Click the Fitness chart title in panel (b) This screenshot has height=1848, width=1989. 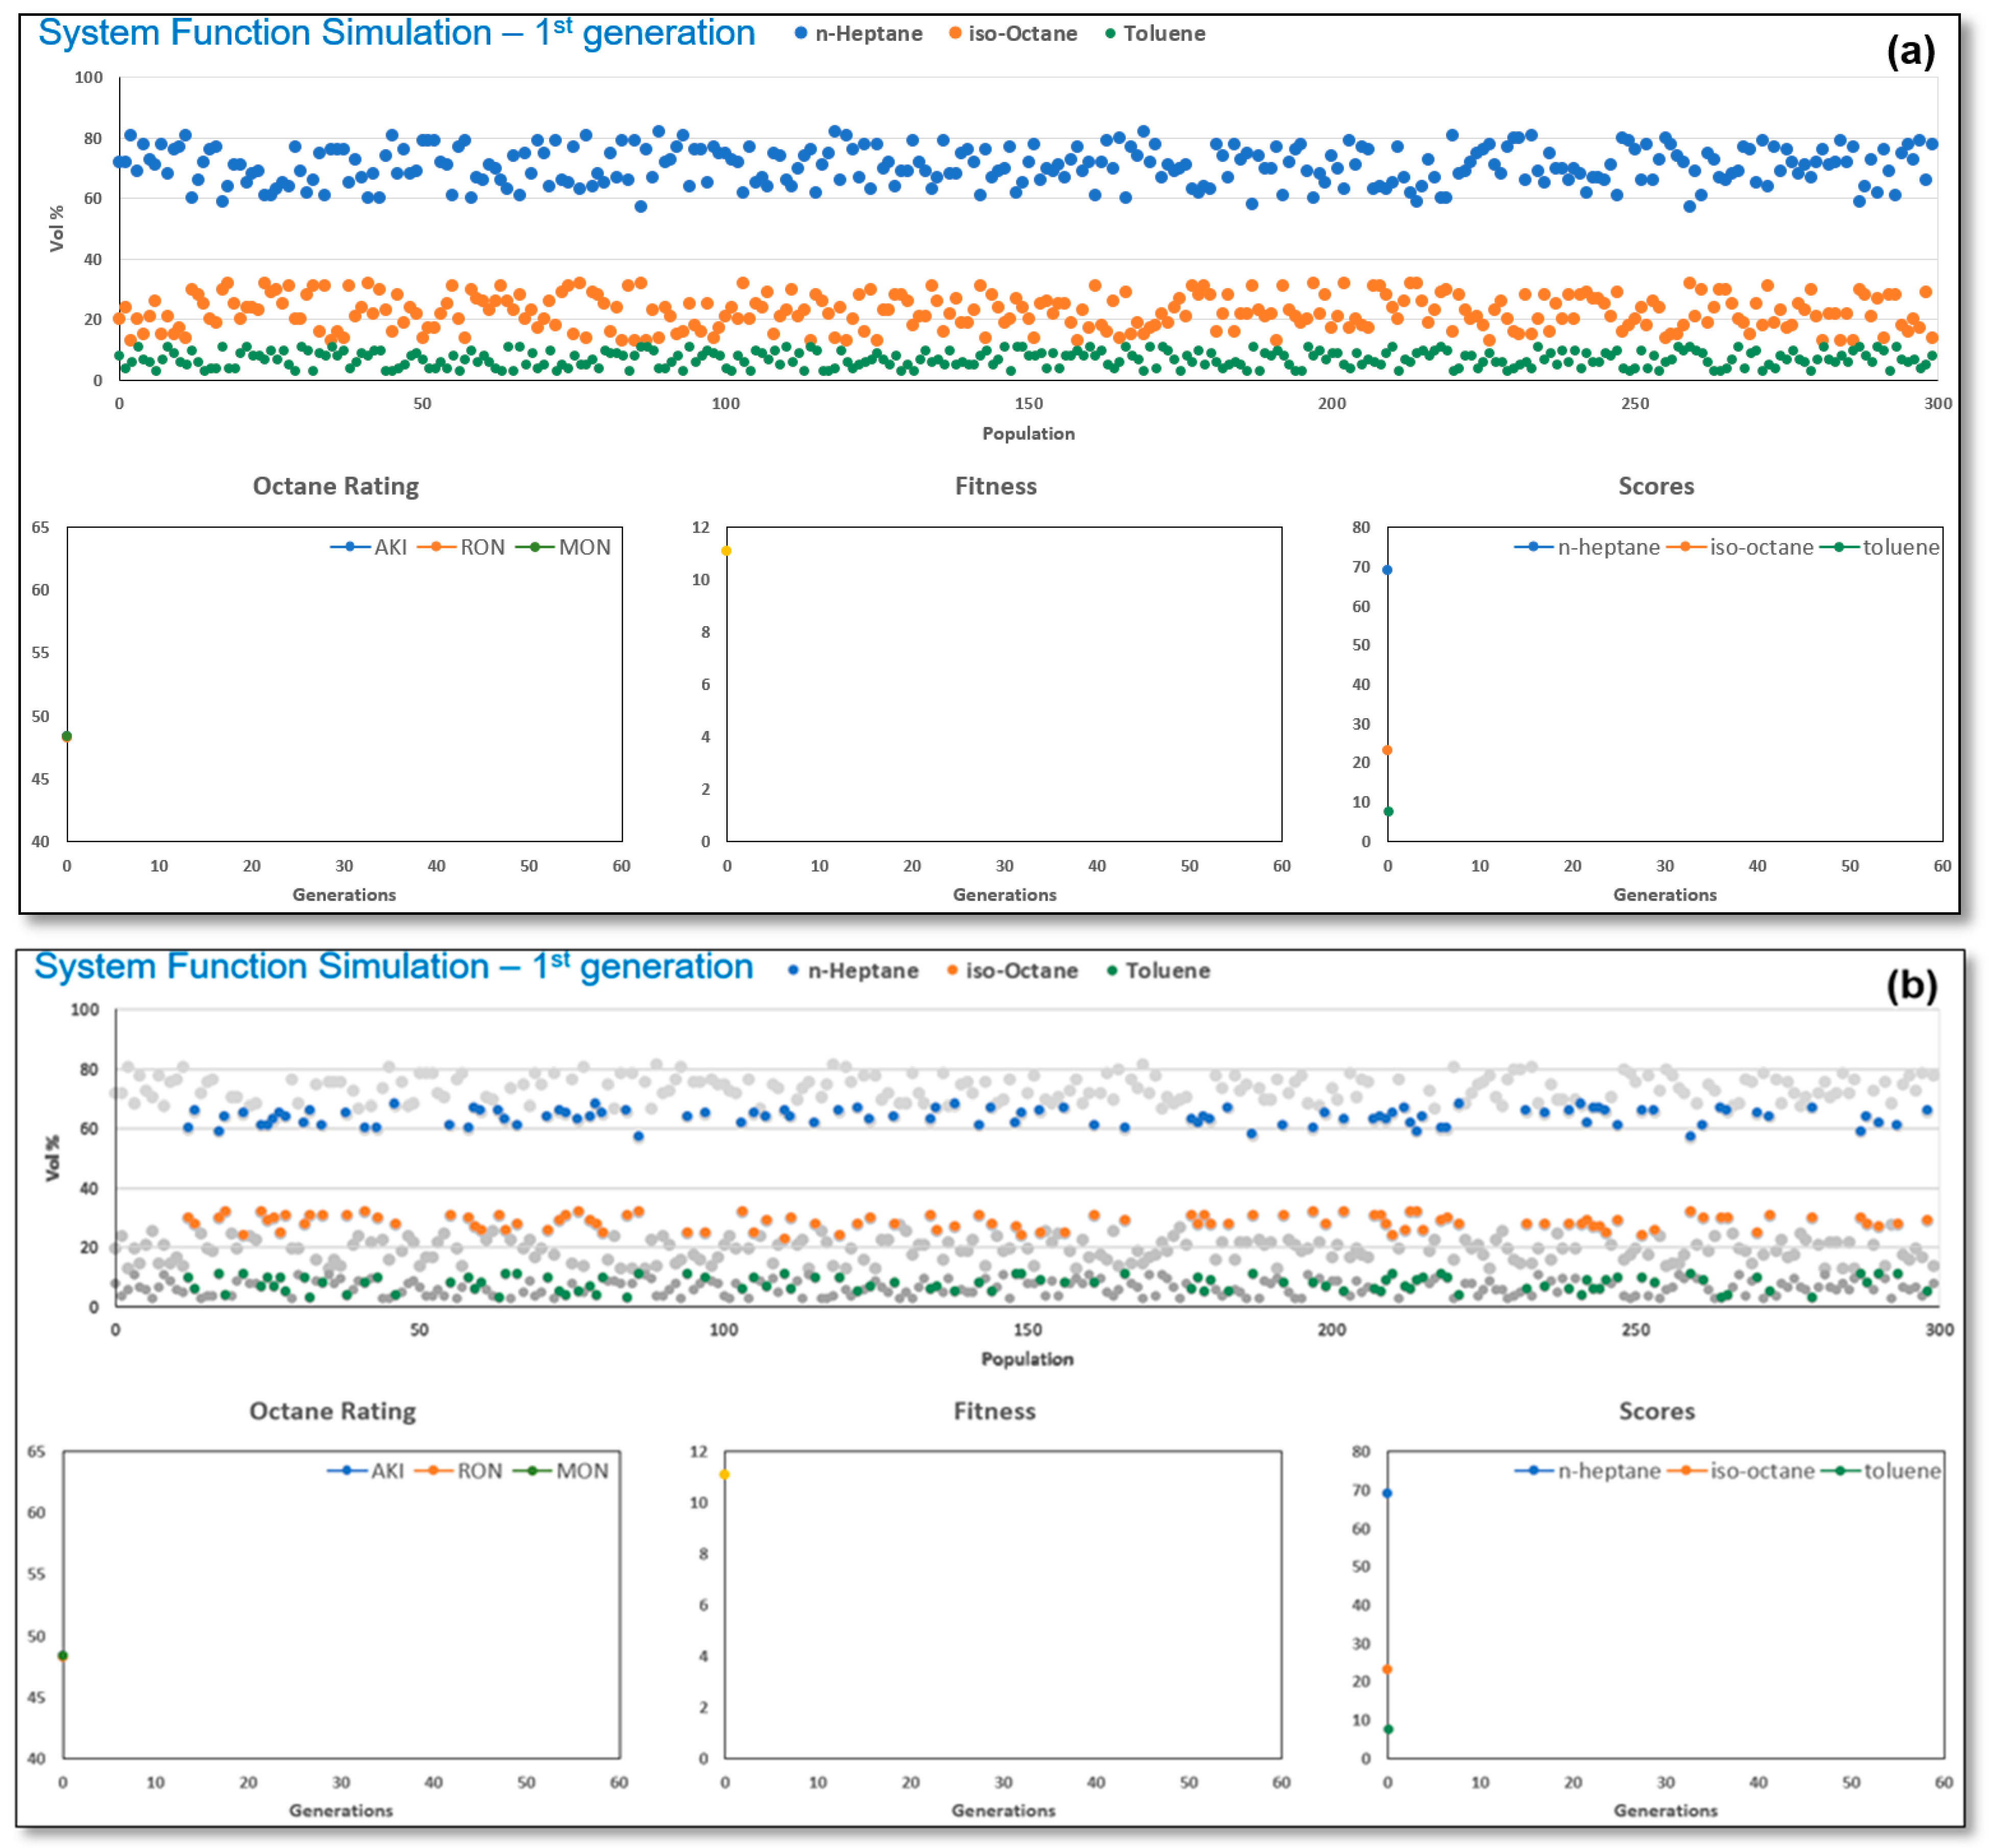(994, 1411)
